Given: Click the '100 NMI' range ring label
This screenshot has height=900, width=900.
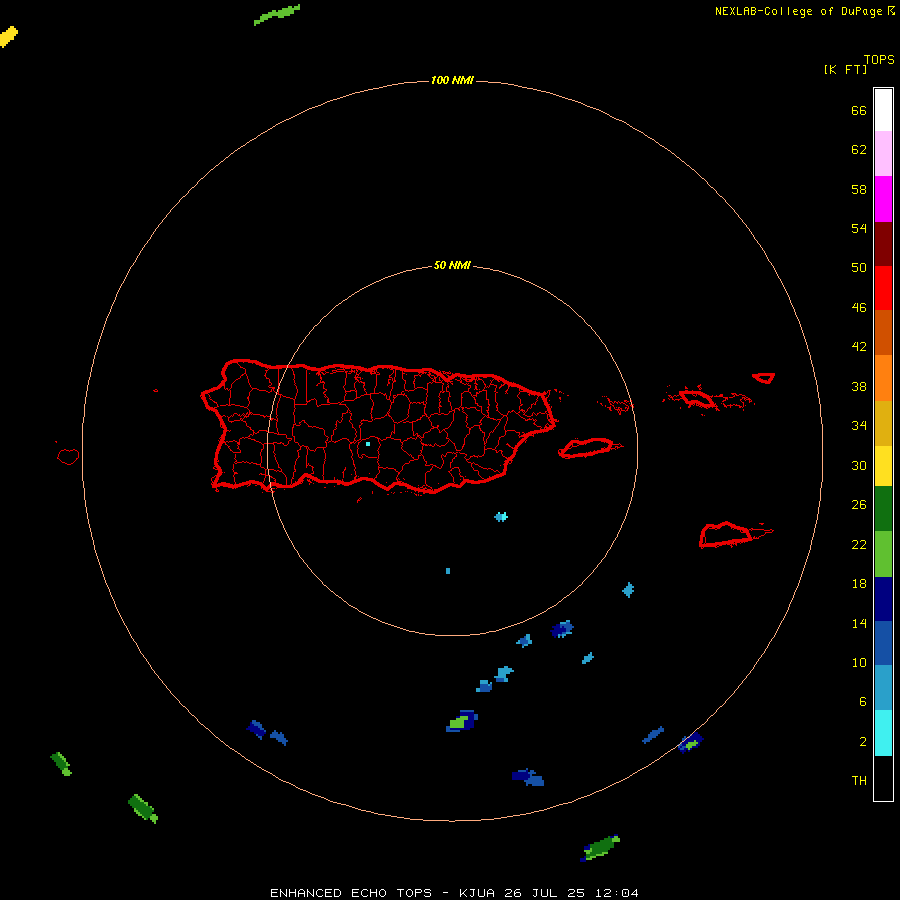Looking at the screenshot, I should [x=452, y=80].
